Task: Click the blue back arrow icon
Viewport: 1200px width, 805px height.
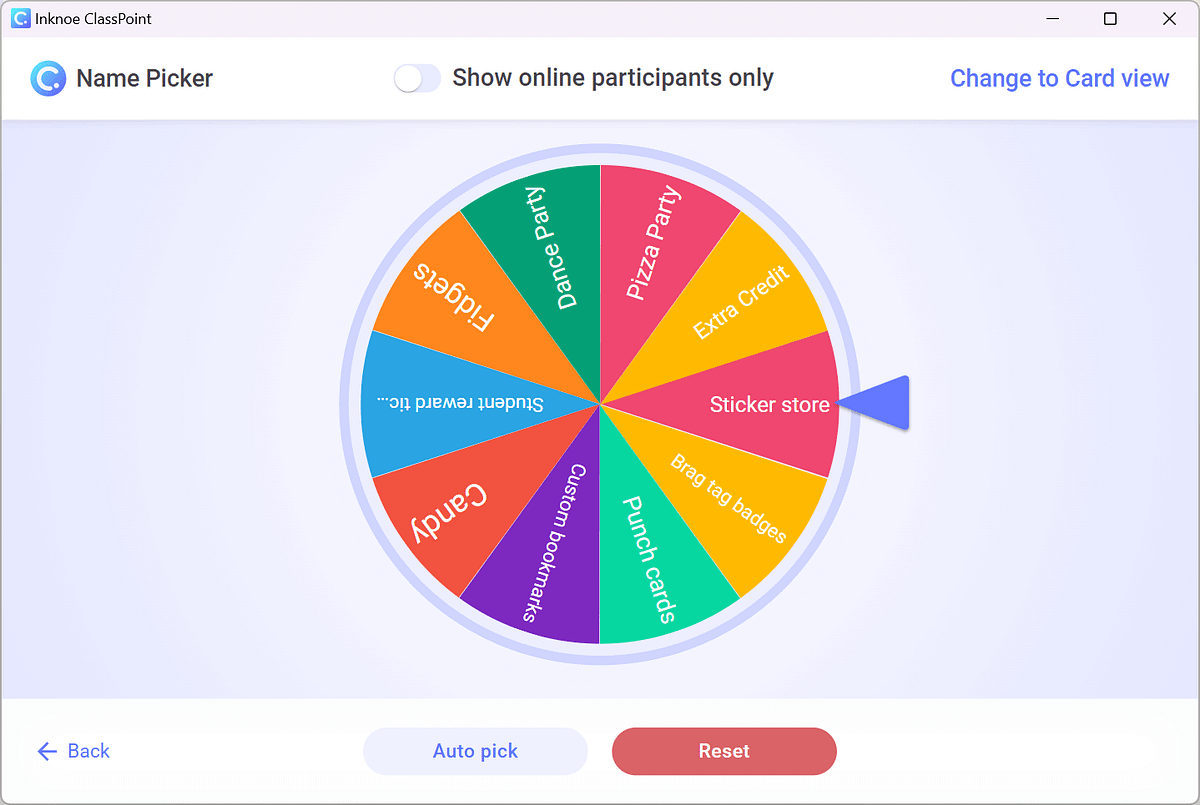Action: coord(46,751)
